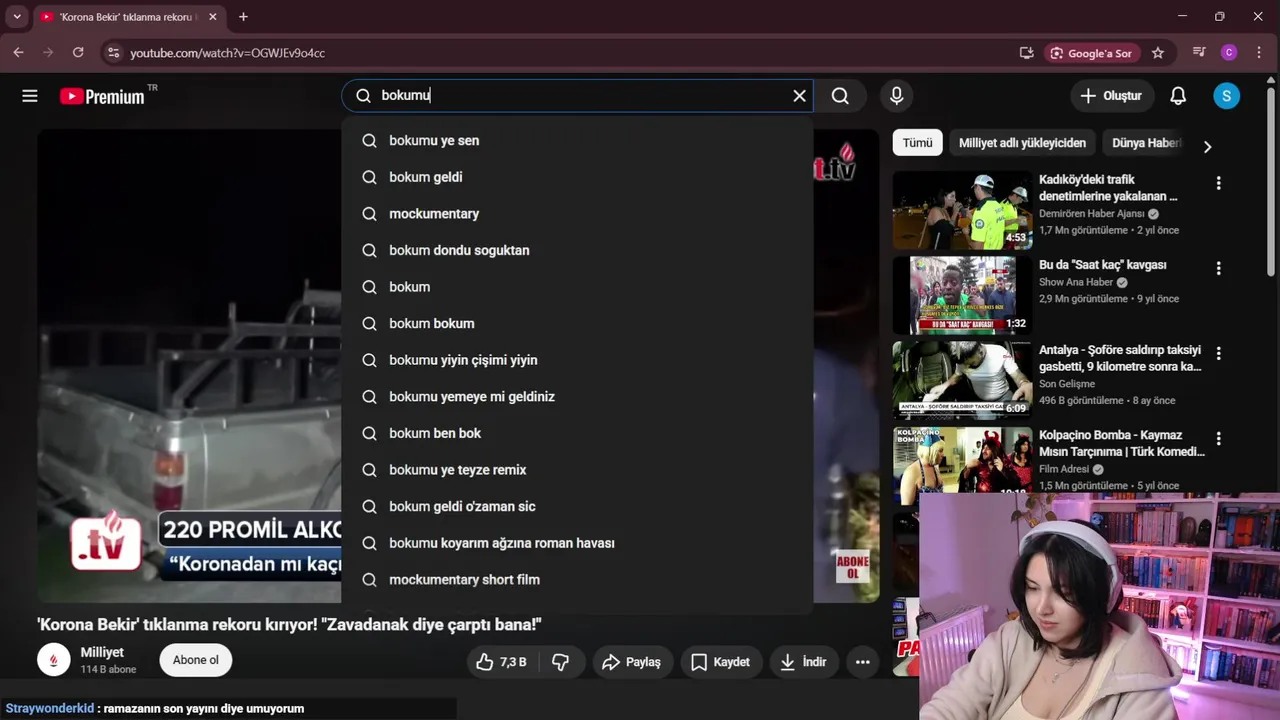Open the Chrome three-dot menu
This screenshot has height=720, width=1280.
pos(1259,53)
